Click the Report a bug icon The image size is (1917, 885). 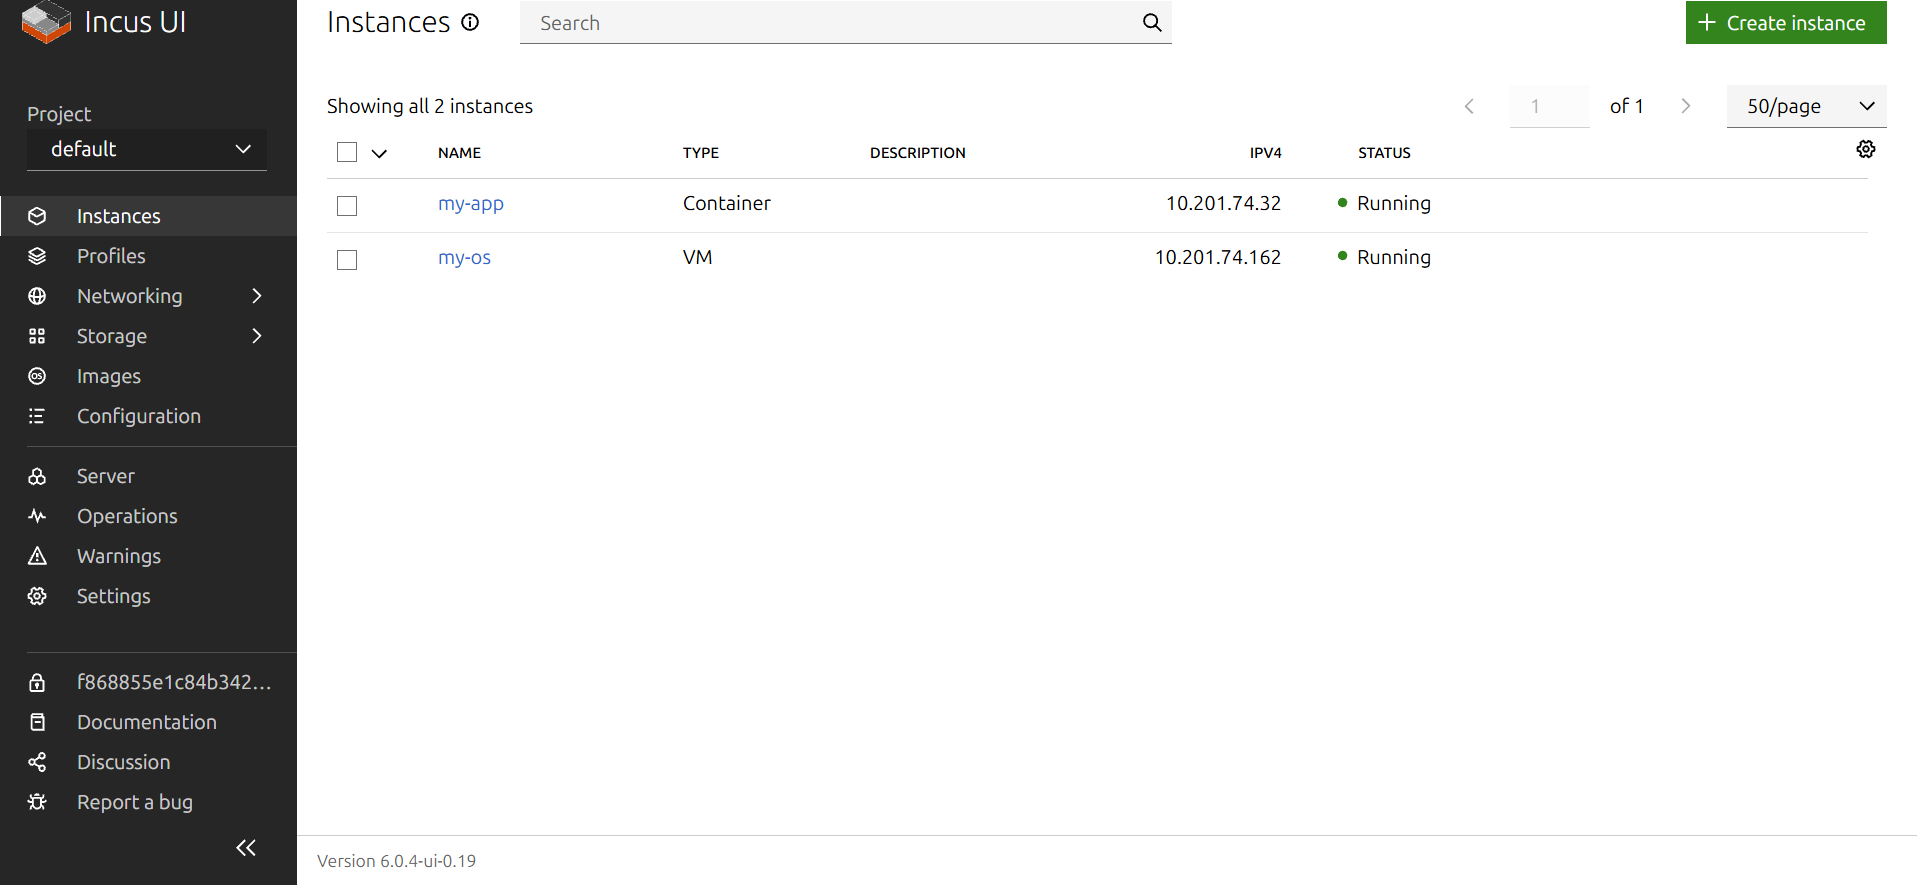(x=37, y=802)
